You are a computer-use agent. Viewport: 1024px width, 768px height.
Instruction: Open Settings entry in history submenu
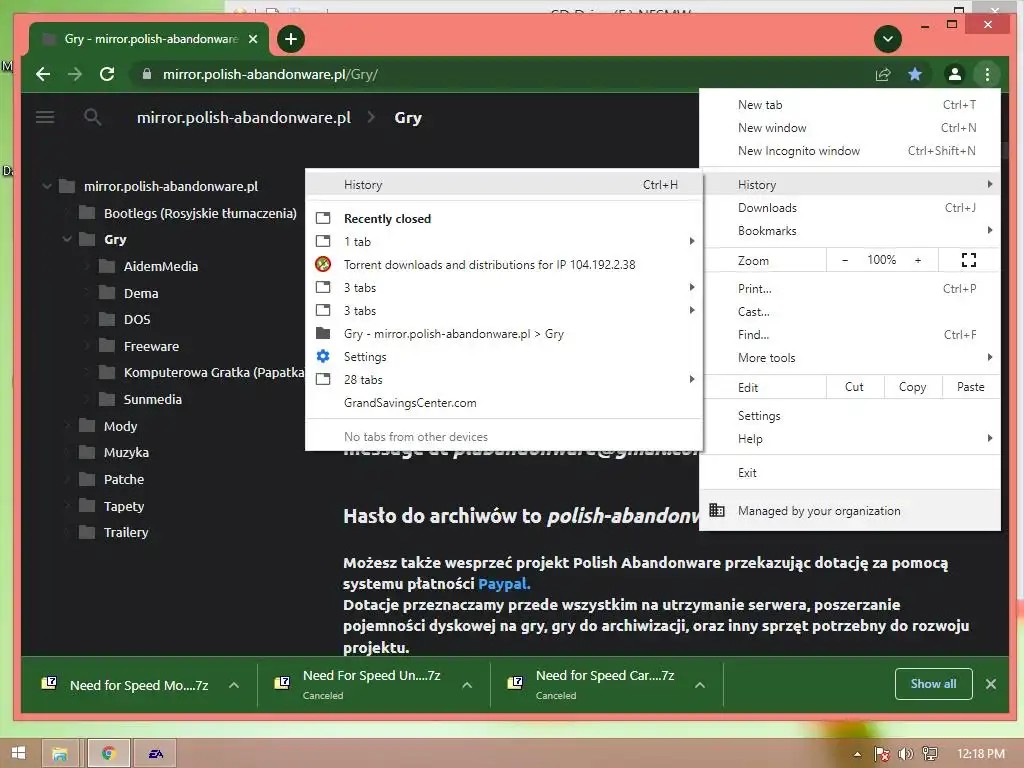[x=504, y=357]
